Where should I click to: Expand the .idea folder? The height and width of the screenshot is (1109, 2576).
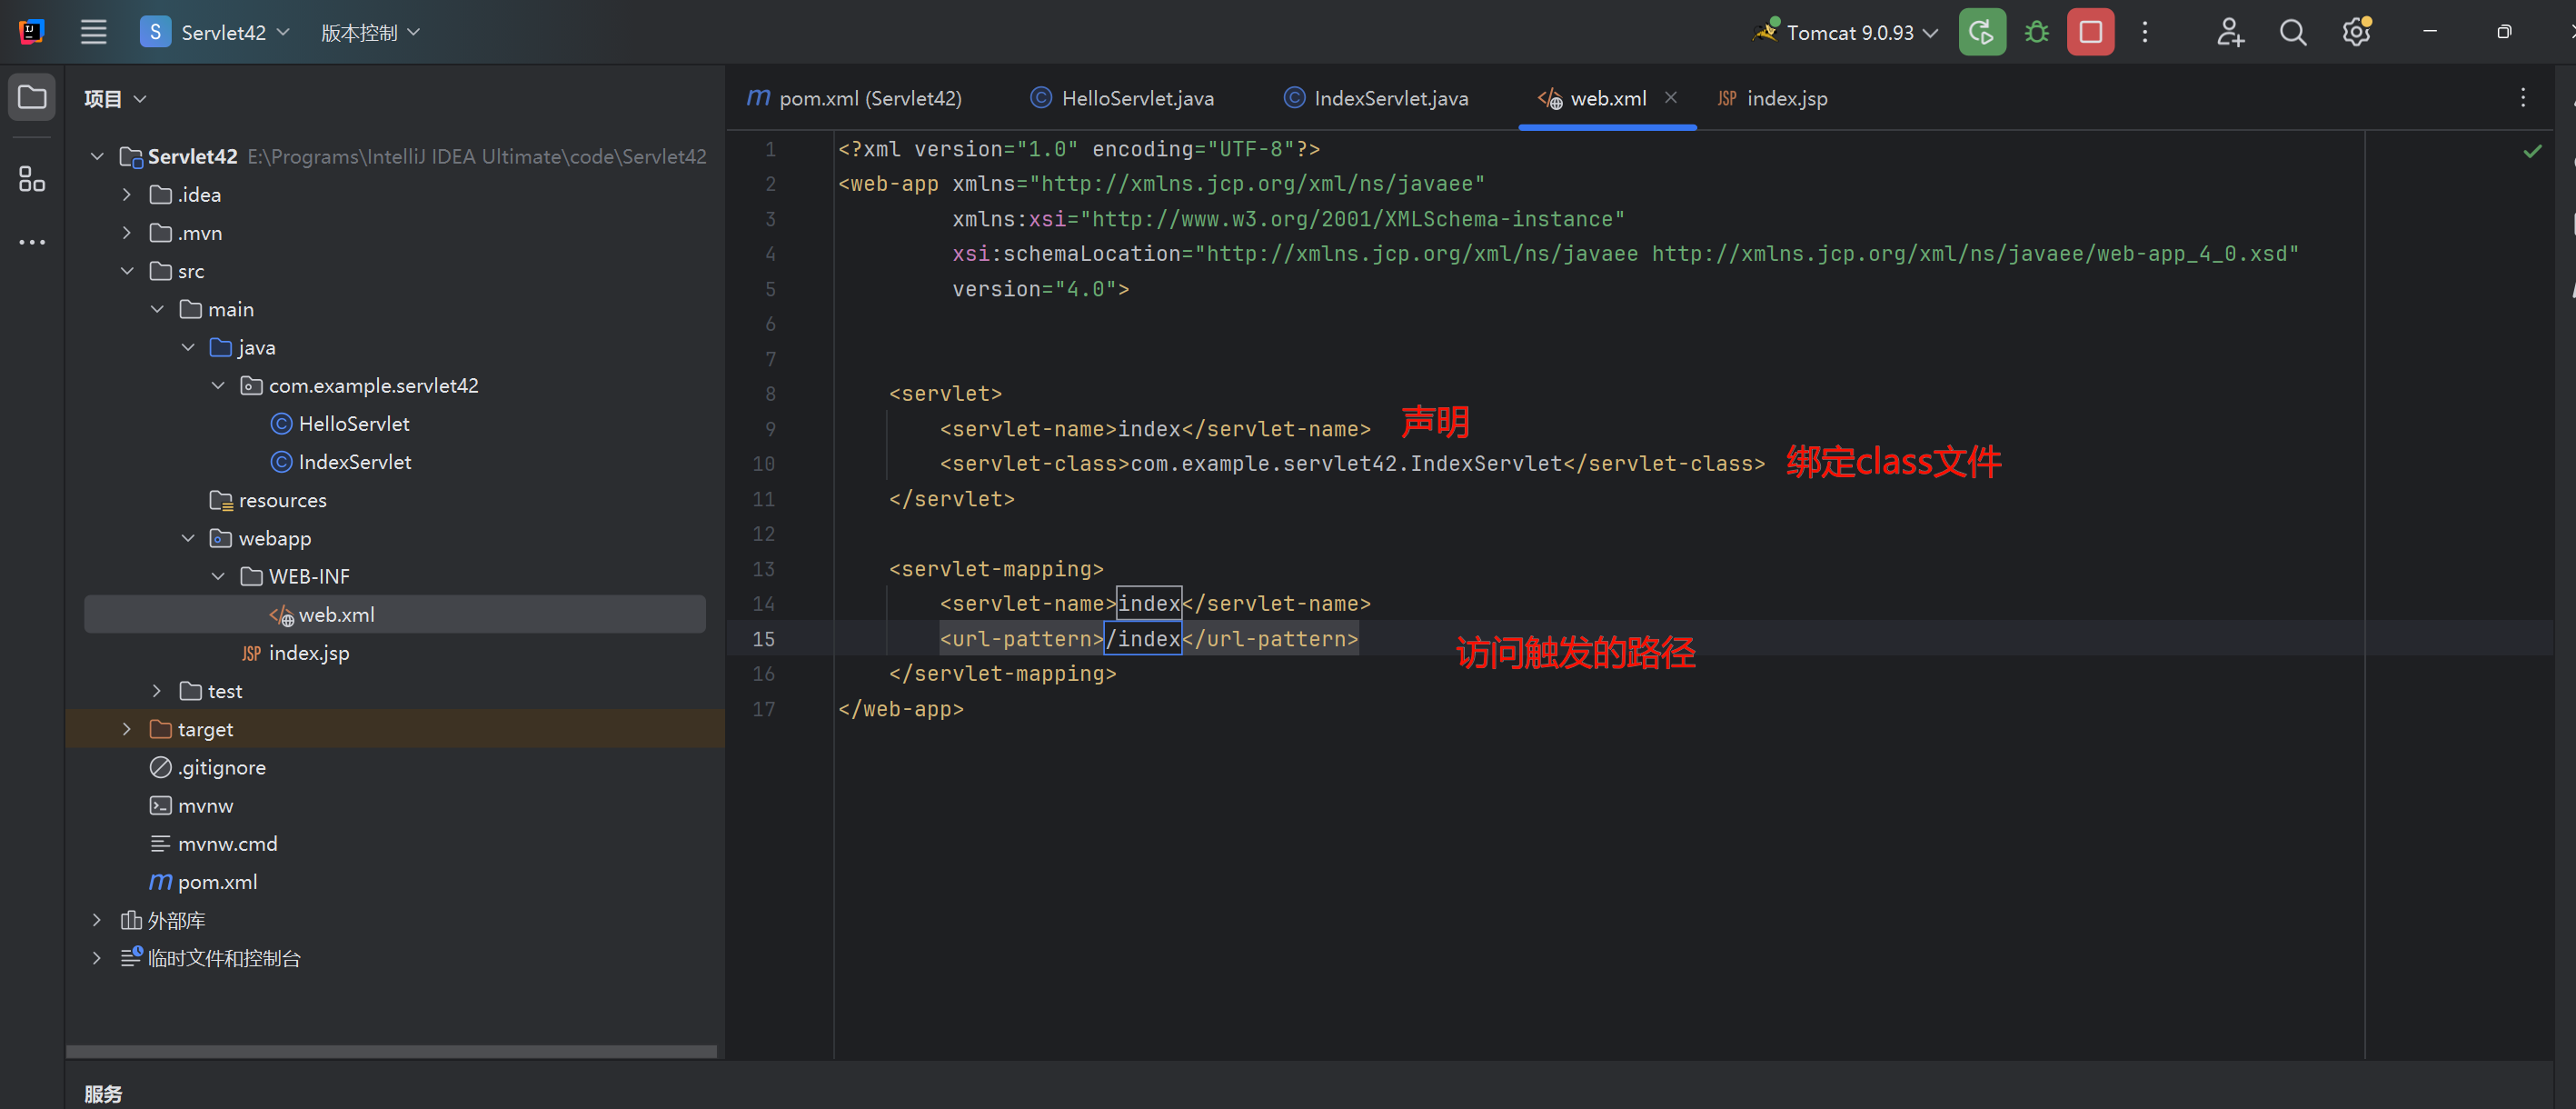(127, 195)
